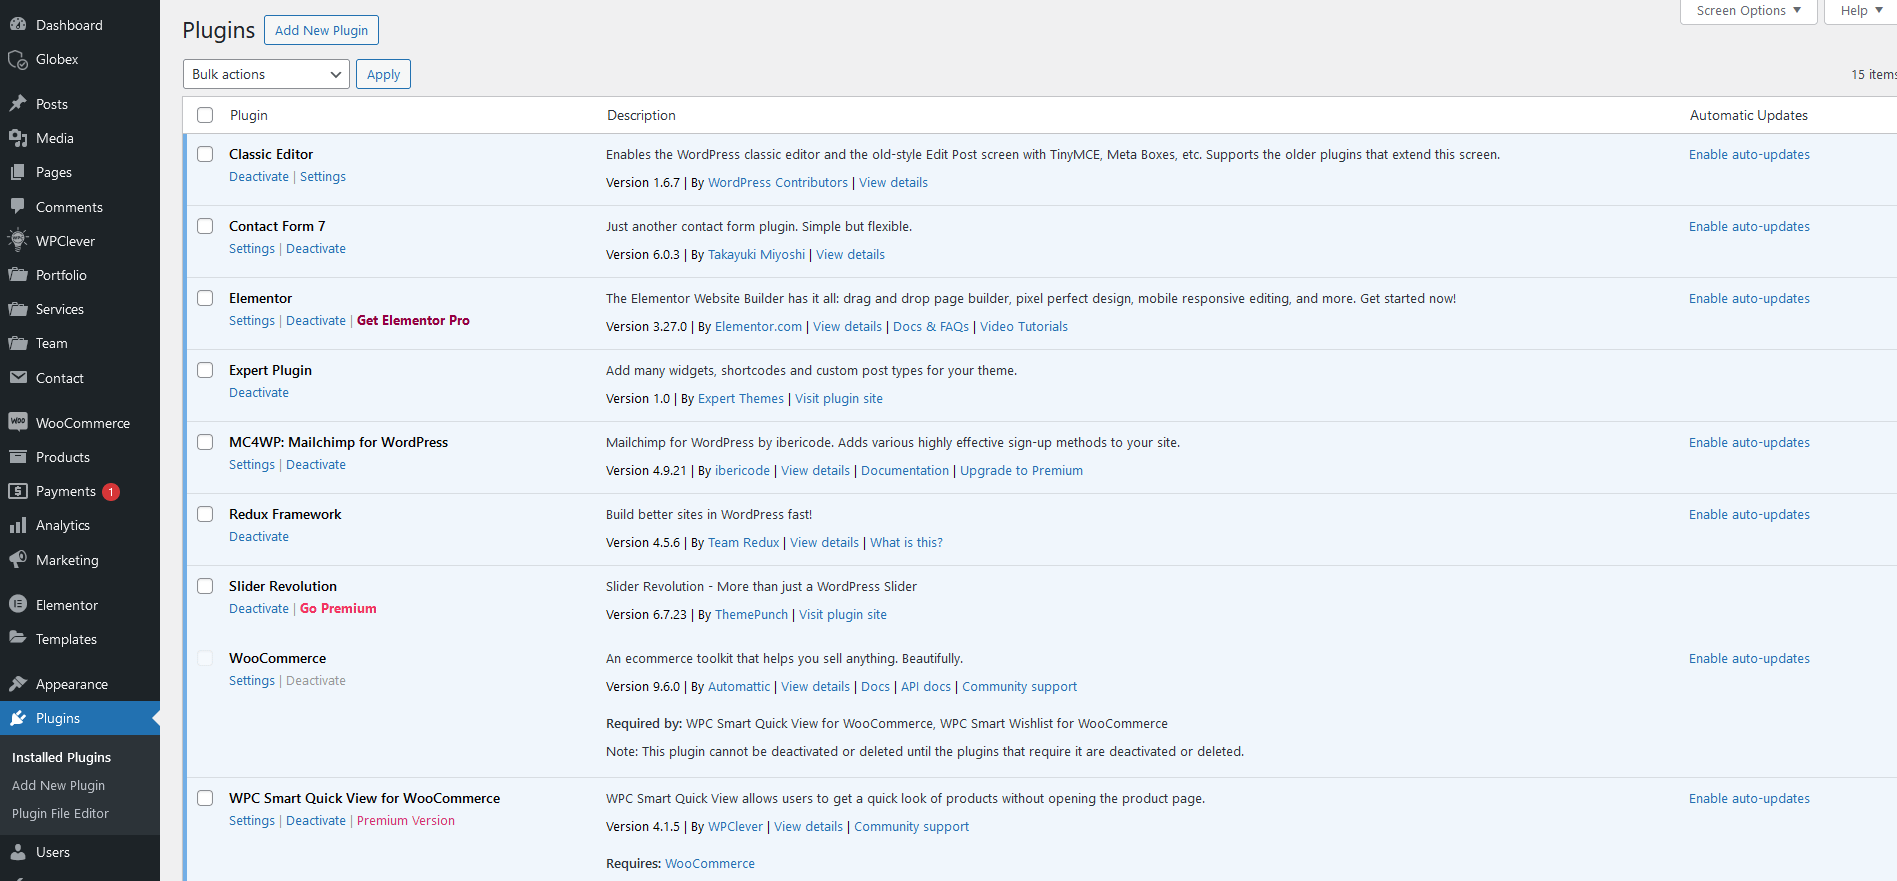This screenshot has height=881, width=1897.
Task: Click the Payments notification badge
Action: (111, 492)
